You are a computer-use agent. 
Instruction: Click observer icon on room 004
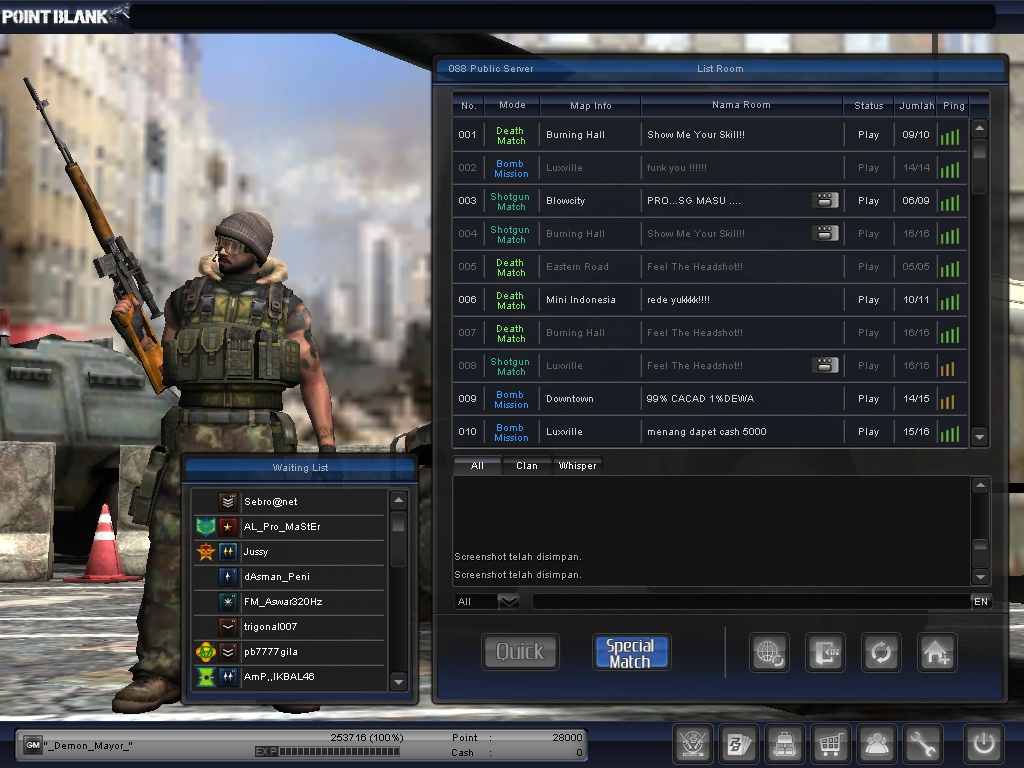tap(825, 232)
